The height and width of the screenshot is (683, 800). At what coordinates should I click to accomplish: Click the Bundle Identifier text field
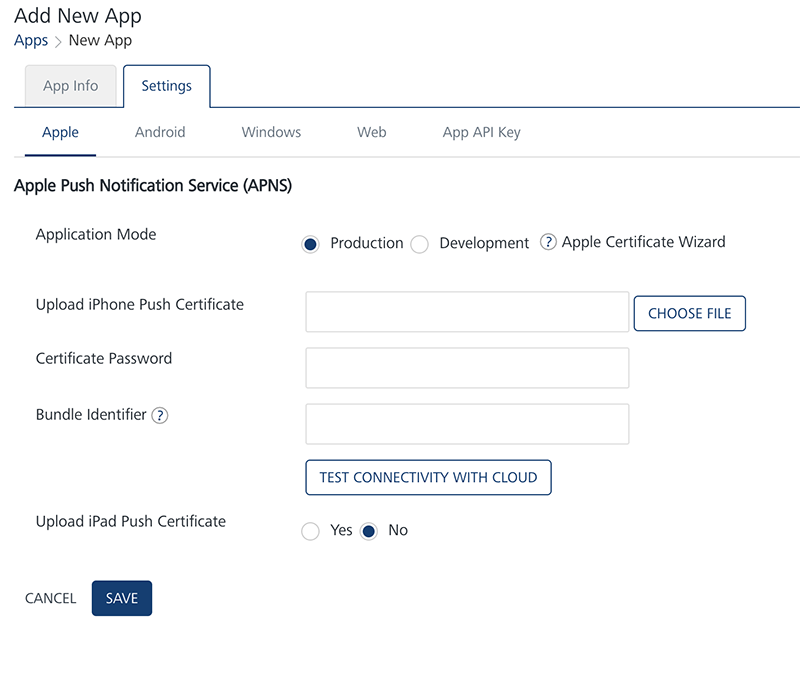coord(467,424)
